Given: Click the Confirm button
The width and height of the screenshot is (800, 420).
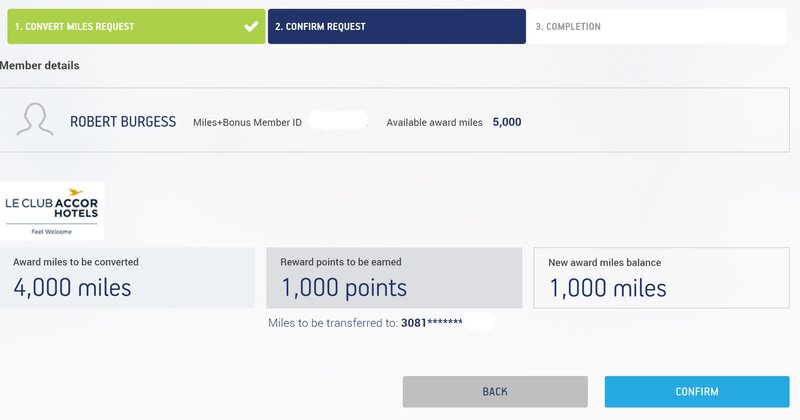Looking at the screenshot, I should tap(697, 391).
